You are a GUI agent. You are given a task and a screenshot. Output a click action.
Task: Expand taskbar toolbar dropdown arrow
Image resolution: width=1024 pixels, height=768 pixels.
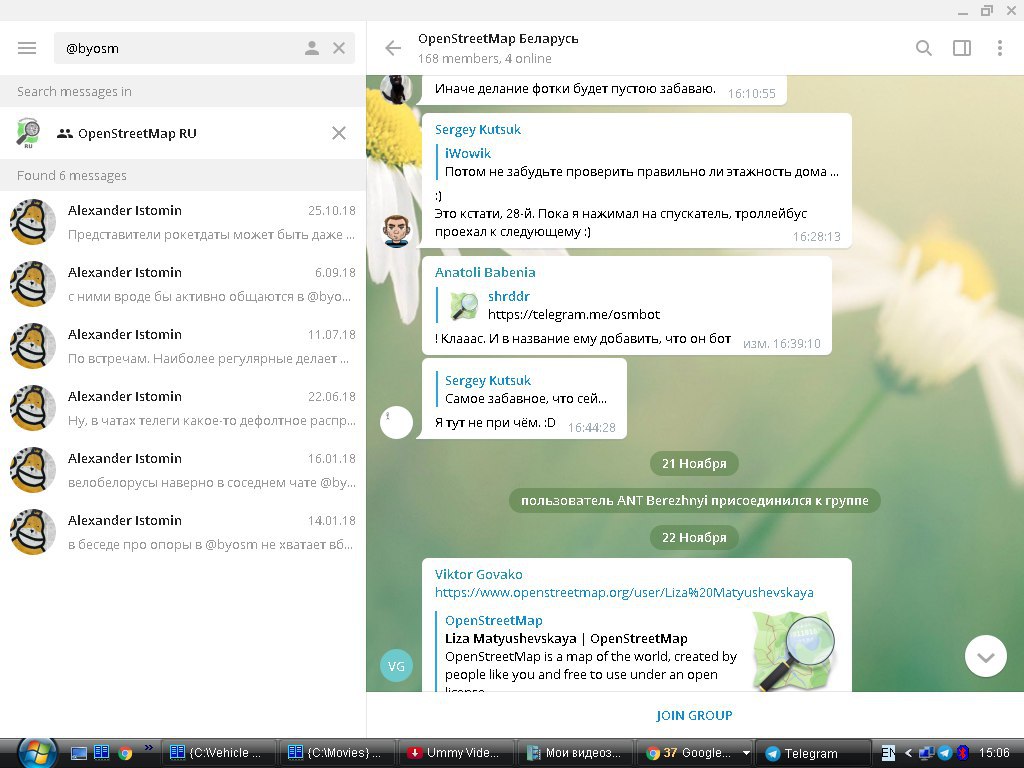point(746,753)
